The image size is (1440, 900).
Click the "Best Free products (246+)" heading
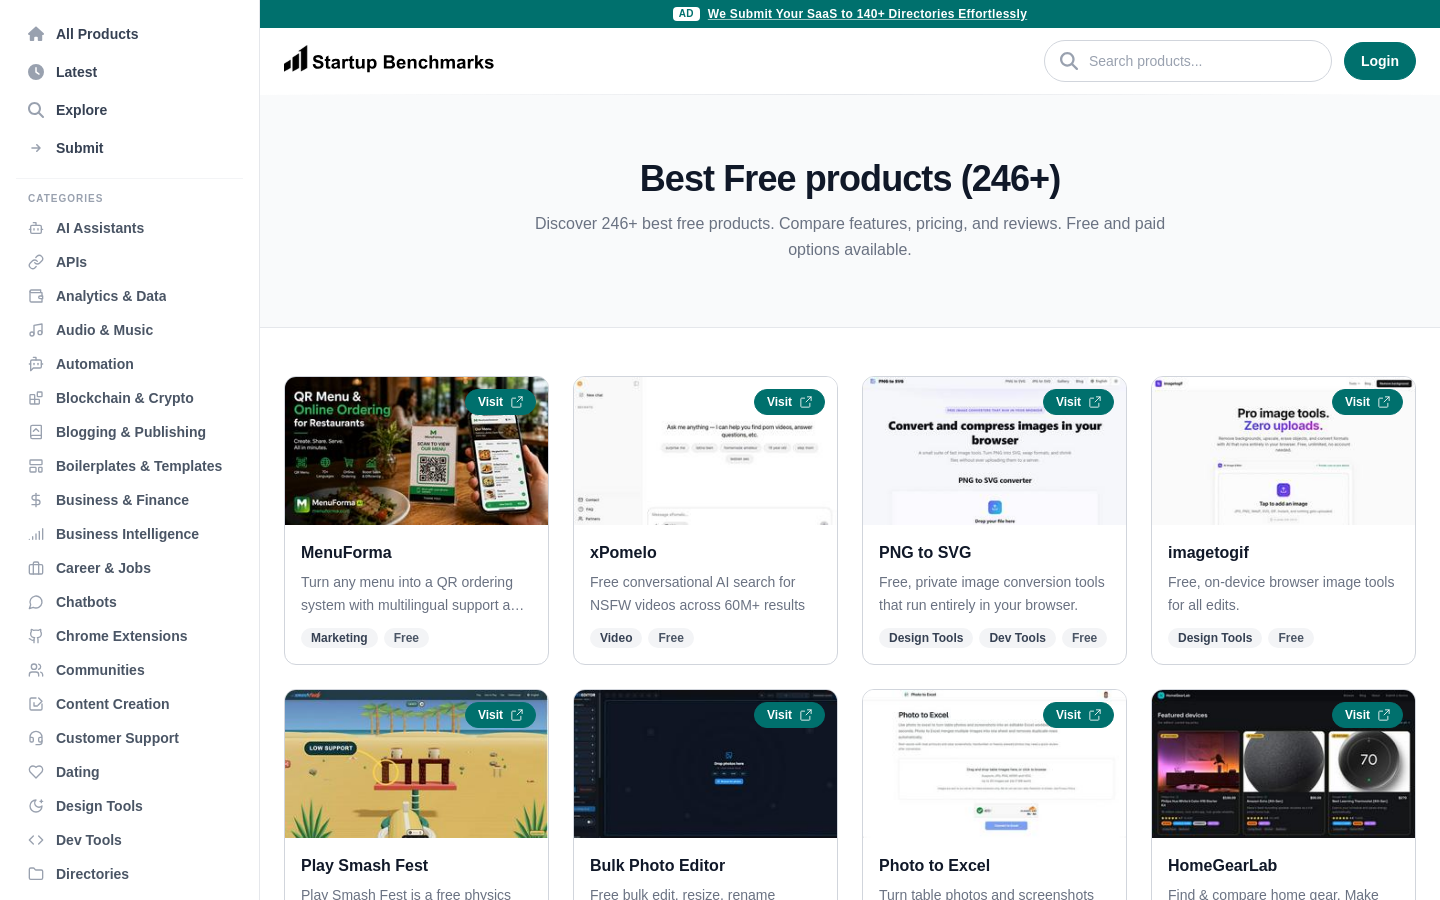coord(850,179)
